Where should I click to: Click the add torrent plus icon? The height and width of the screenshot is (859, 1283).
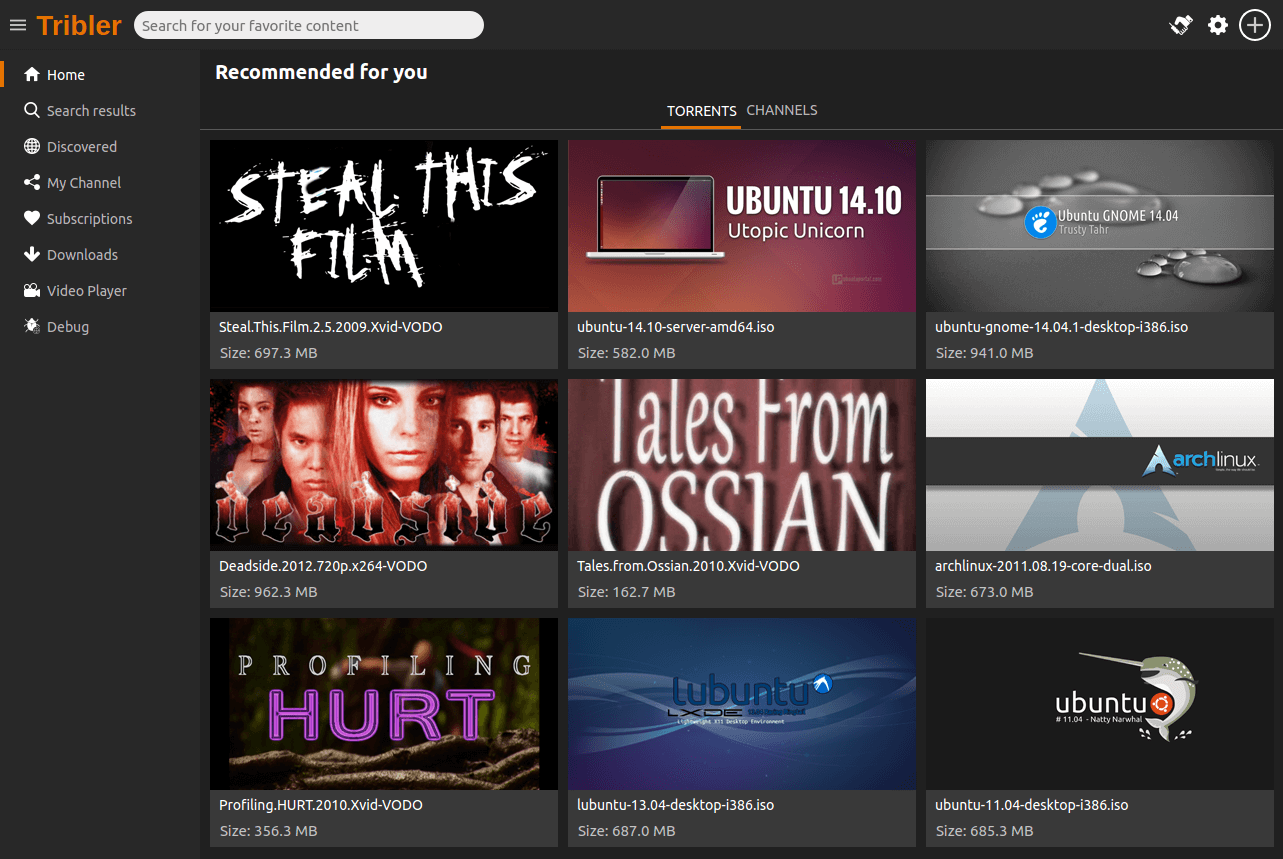point(1255,25)
